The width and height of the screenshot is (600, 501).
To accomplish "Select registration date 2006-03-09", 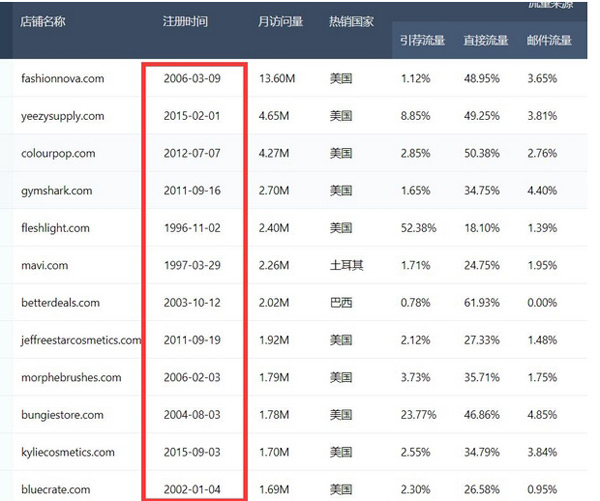I will point(192,79).
